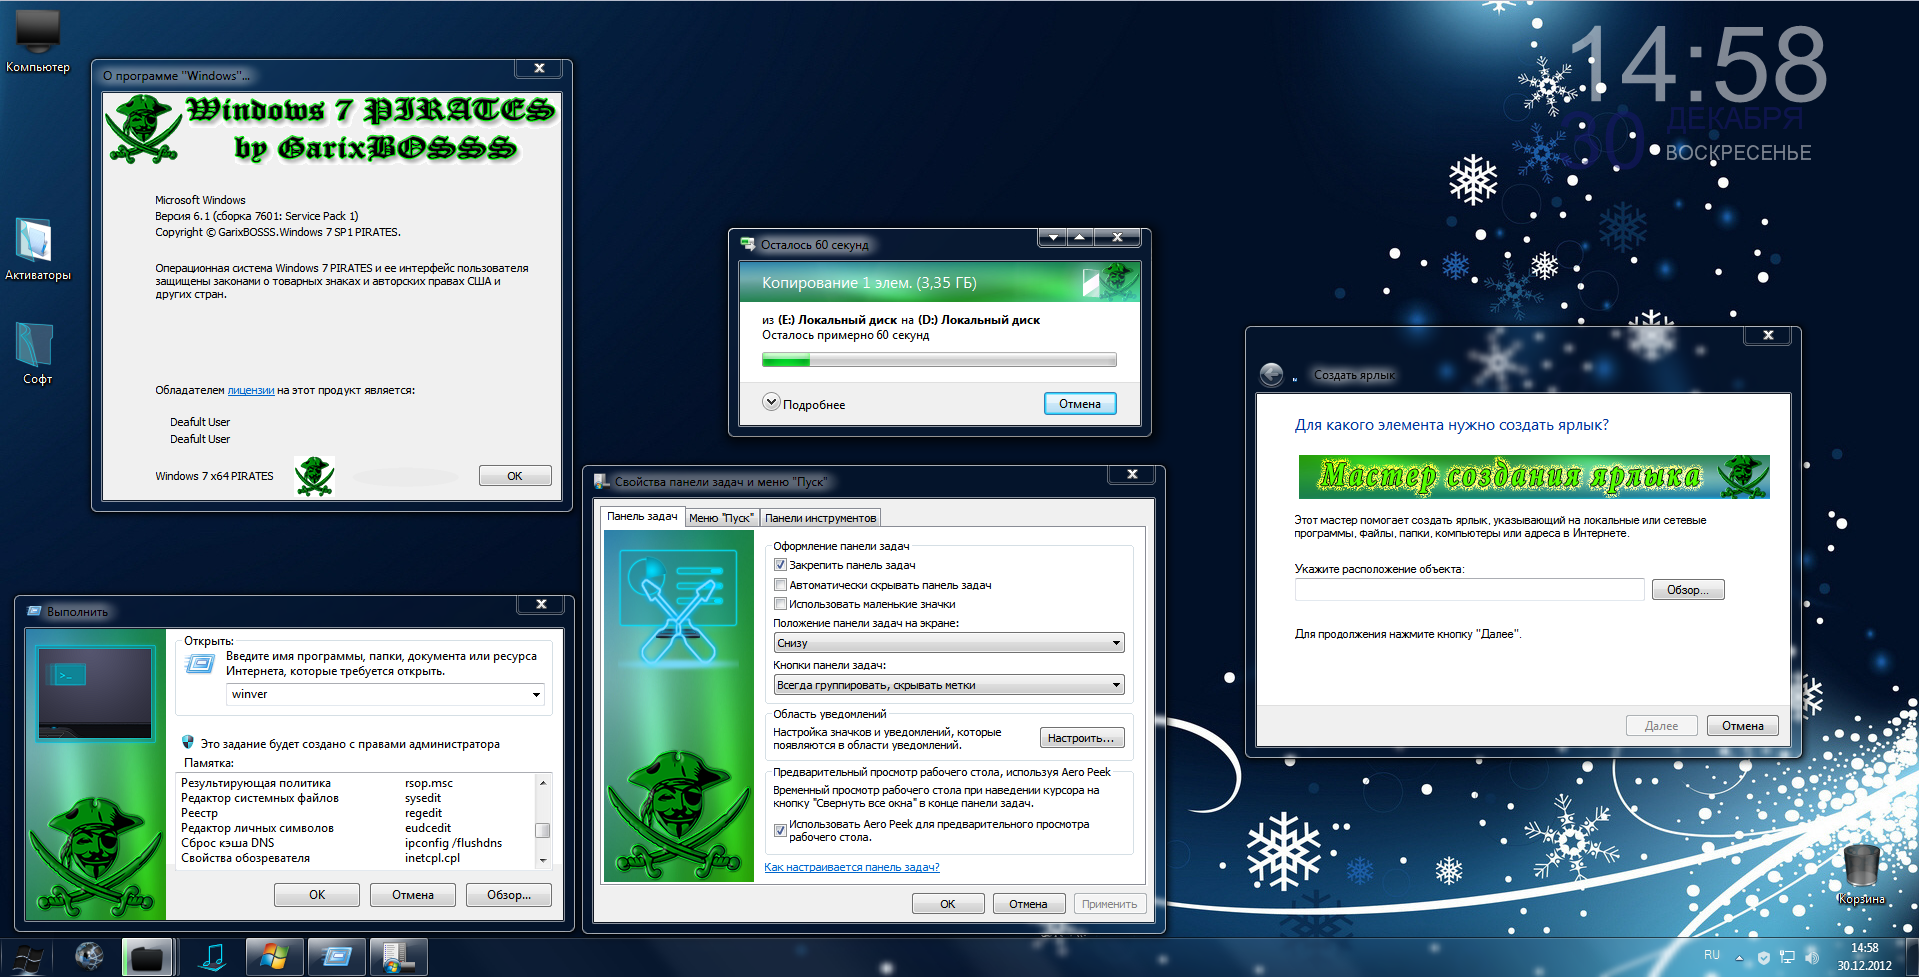
Task: Launch the globe browser icon in taskbar
Action: [x=90, y=957]
